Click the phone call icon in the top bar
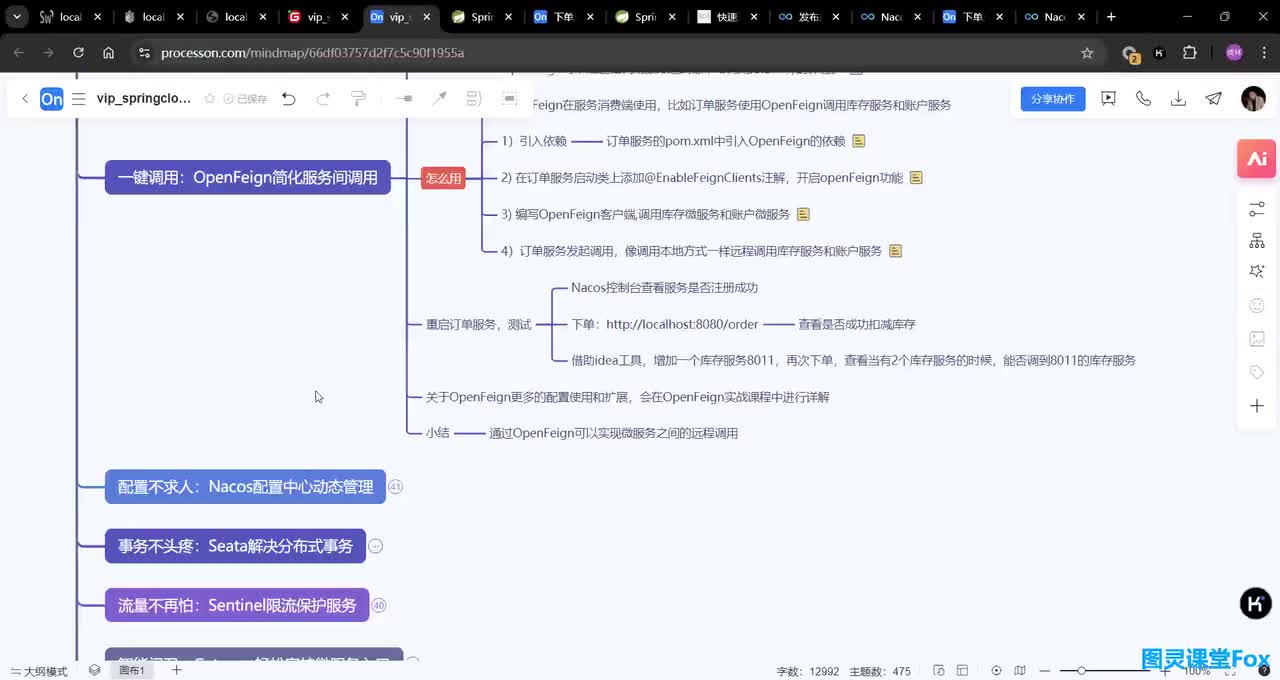This screenshot has height=680, width=1280. [1143, 98]
